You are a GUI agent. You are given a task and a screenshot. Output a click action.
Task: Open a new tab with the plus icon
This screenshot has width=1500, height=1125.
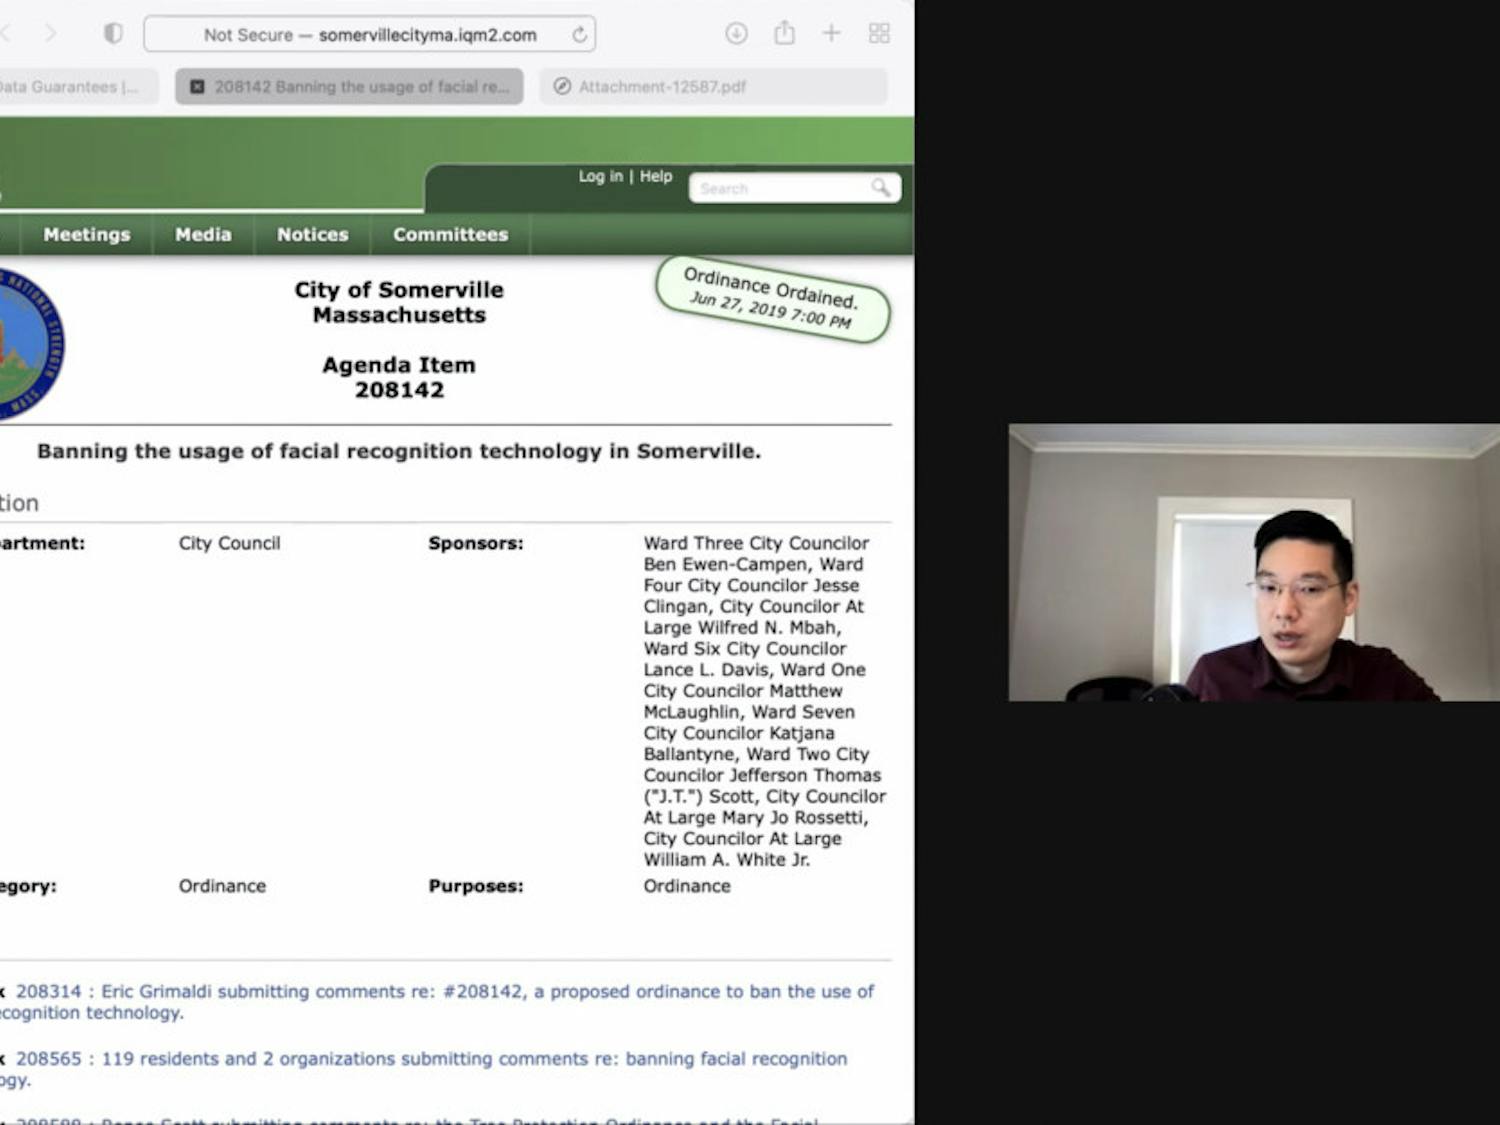(831, 33)
